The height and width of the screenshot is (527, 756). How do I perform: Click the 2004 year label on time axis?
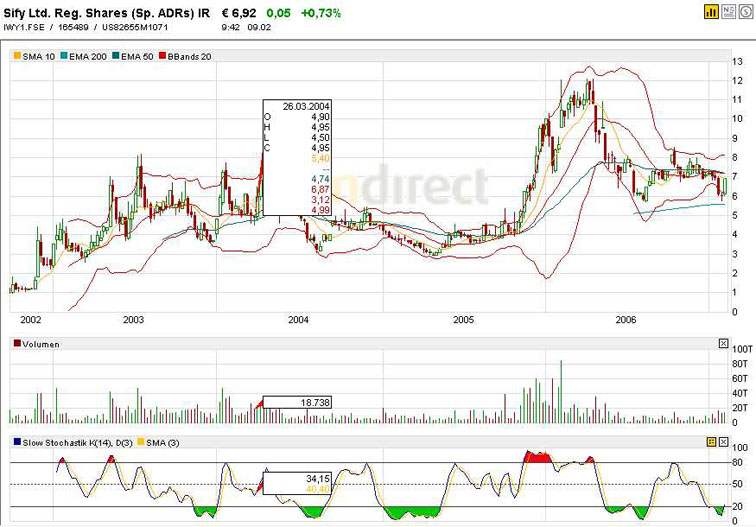pyautogui.click(x=298, y=320)
